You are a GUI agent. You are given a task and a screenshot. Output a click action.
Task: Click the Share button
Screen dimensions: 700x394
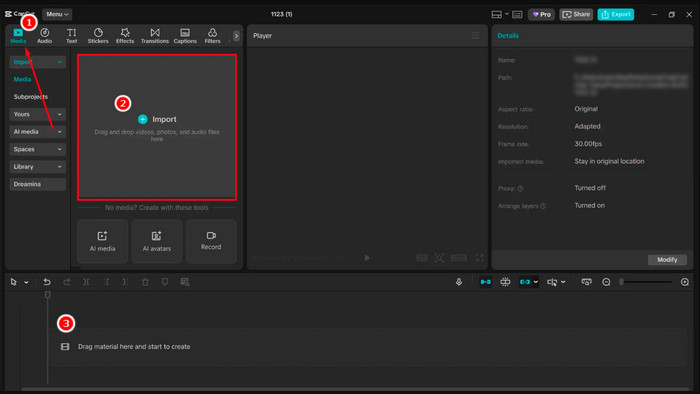tap(576, 14)
